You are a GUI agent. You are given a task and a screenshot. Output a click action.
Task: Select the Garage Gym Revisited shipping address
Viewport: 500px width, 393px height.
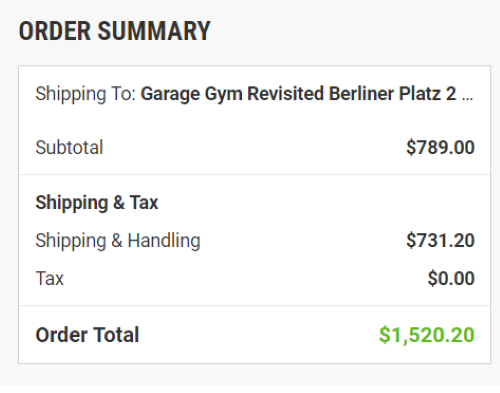(254, 94)
